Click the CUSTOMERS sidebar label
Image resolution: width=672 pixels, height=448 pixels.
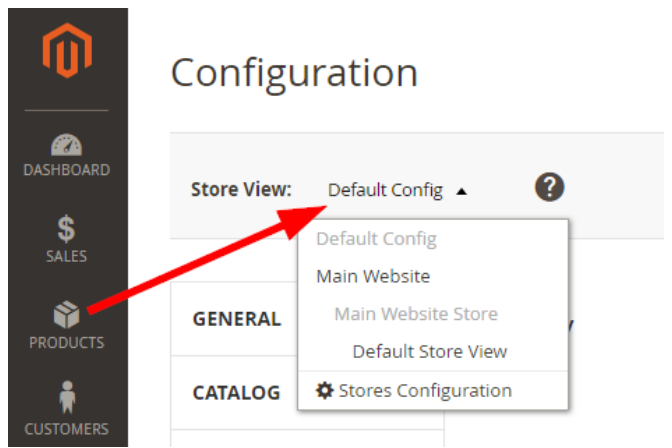(x=66, y=429)
